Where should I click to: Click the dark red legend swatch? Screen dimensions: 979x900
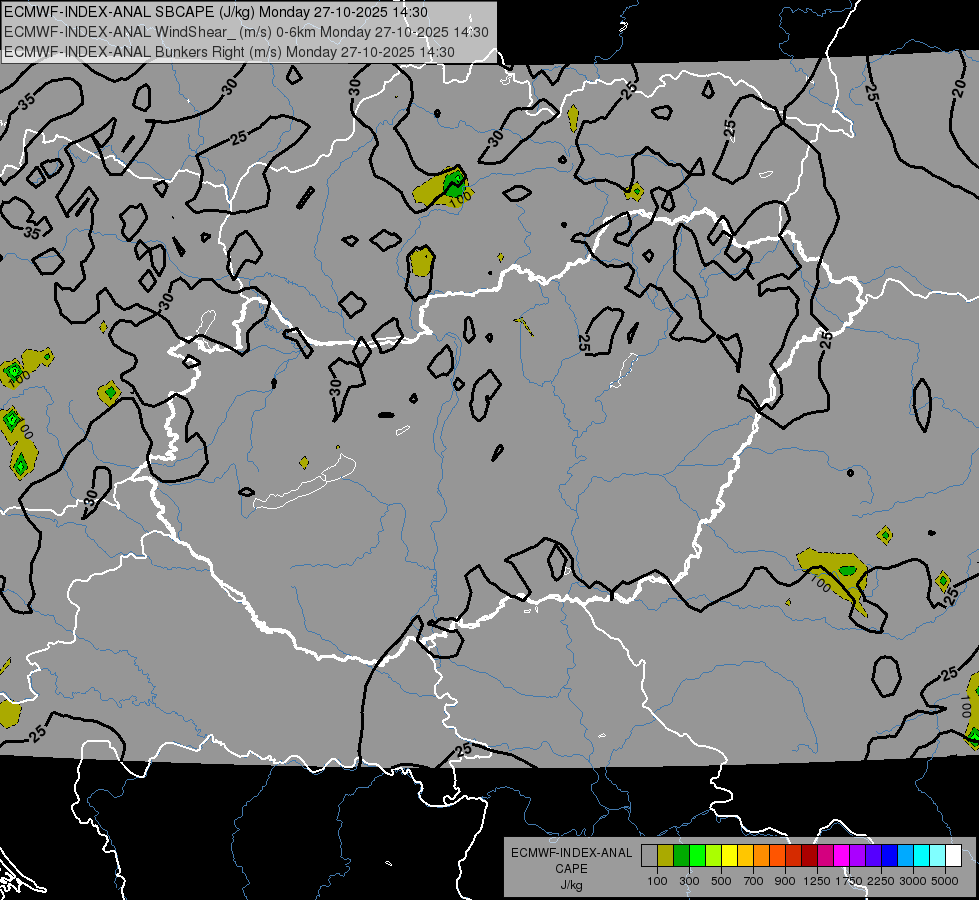click(x=809, y=856)
